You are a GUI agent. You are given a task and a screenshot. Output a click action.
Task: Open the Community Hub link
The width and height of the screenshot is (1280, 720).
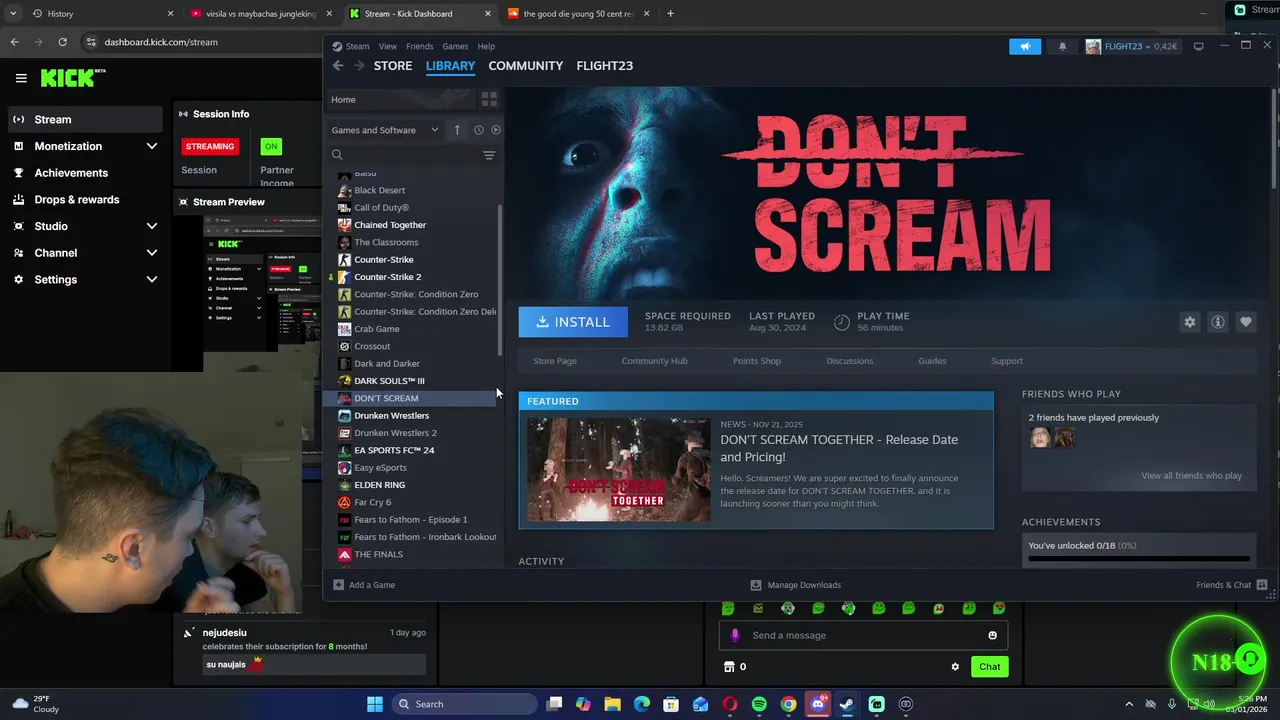tap(655, 361)
